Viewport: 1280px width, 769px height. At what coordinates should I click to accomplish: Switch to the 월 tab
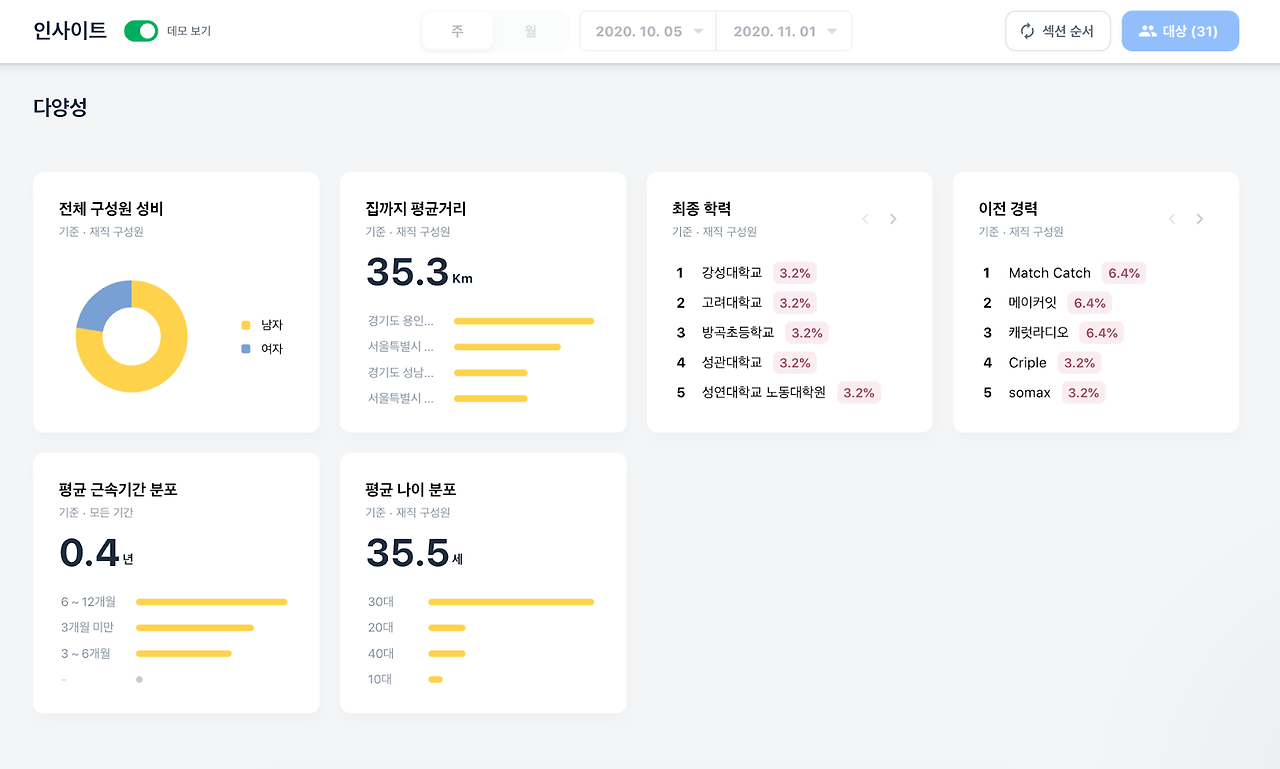pyautogui.click(x=530, y=31)
